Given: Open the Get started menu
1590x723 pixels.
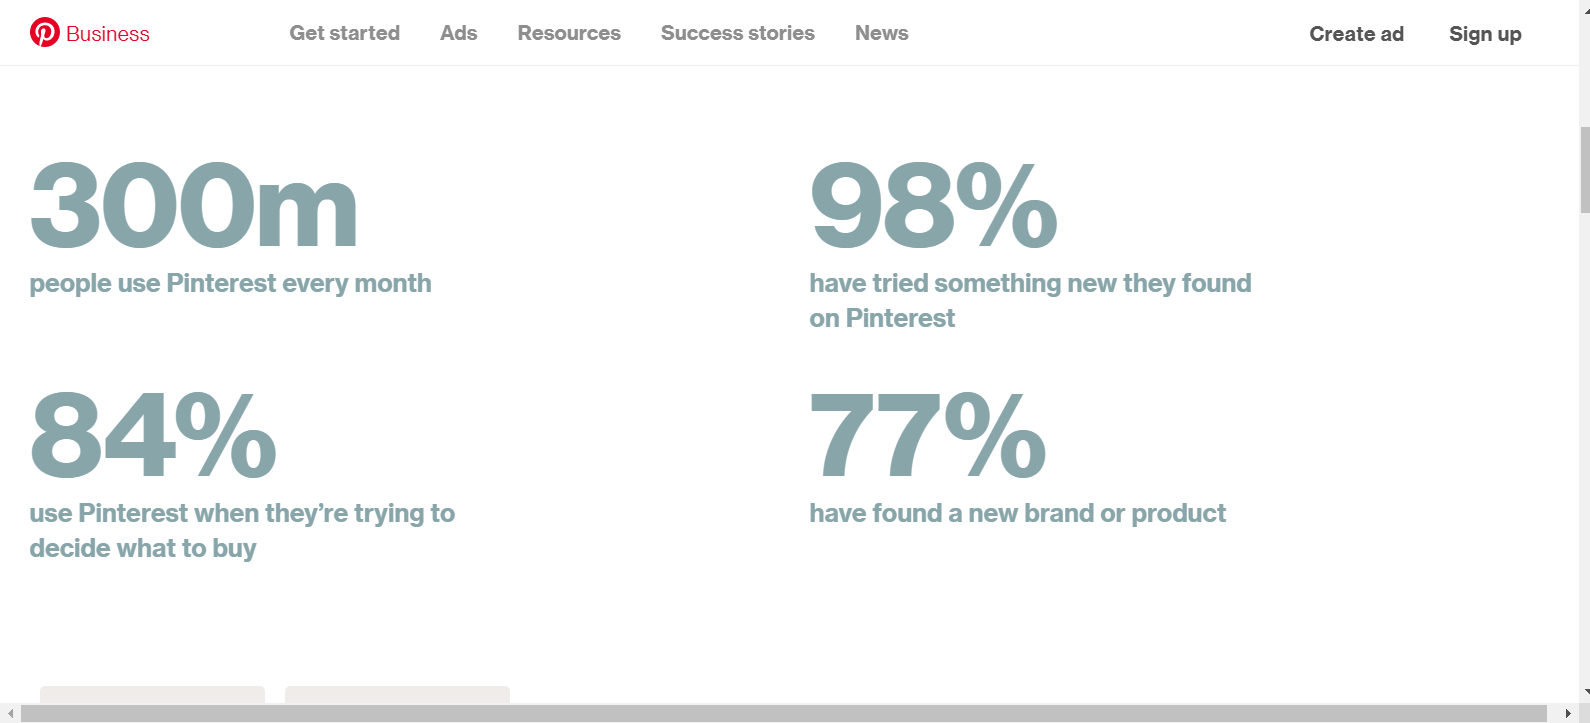Looking at the screenshot, I should [x=345, y=33].
